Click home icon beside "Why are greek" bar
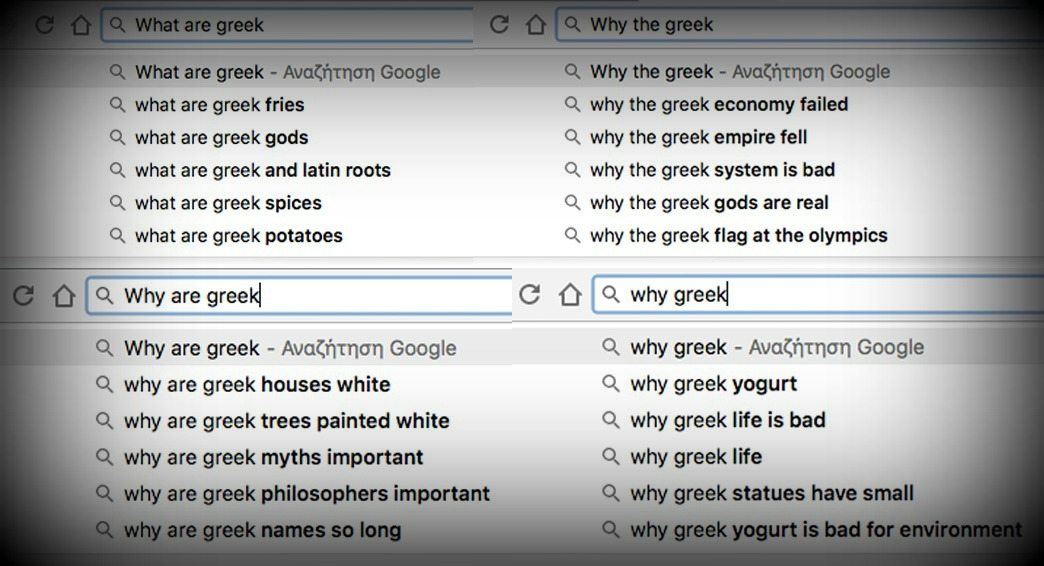The height and width of the screenshot is (566, 1044). [63, 296]
